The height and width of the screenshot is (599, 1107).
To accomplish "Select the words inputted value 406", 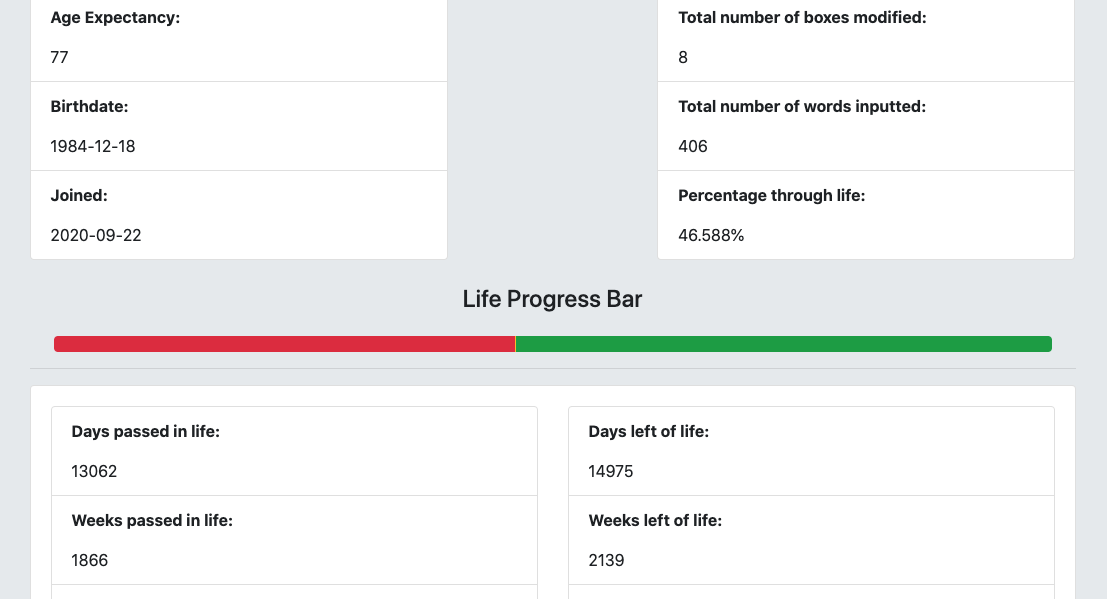I will pyautogui.click(x=693, y=146).
